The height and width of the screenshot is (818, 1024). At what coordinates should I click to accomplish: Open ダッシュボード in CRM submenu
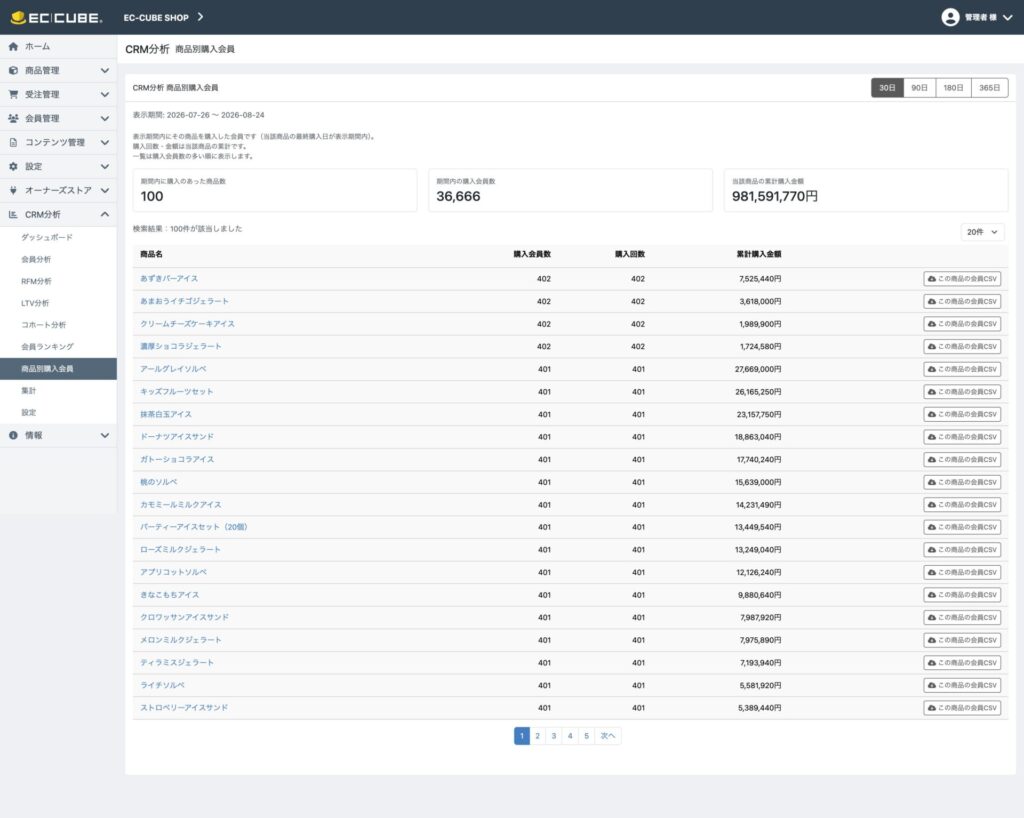point(46,237)
